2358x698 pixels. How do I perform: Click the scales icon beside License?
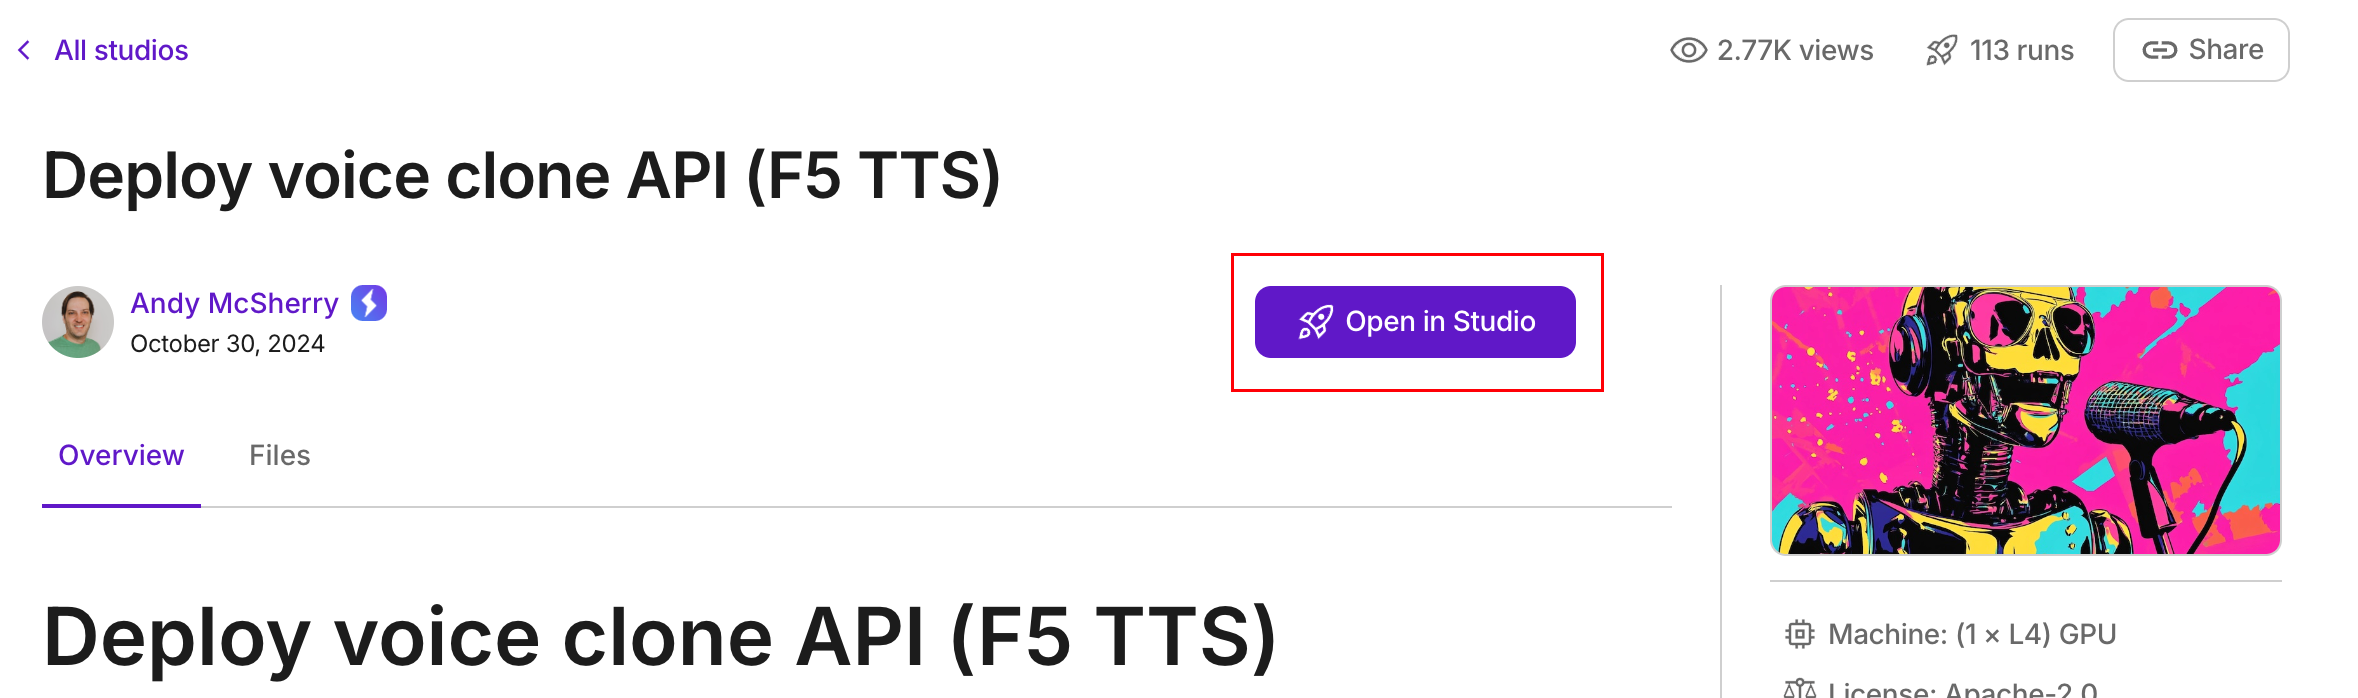click(1799, 688)
